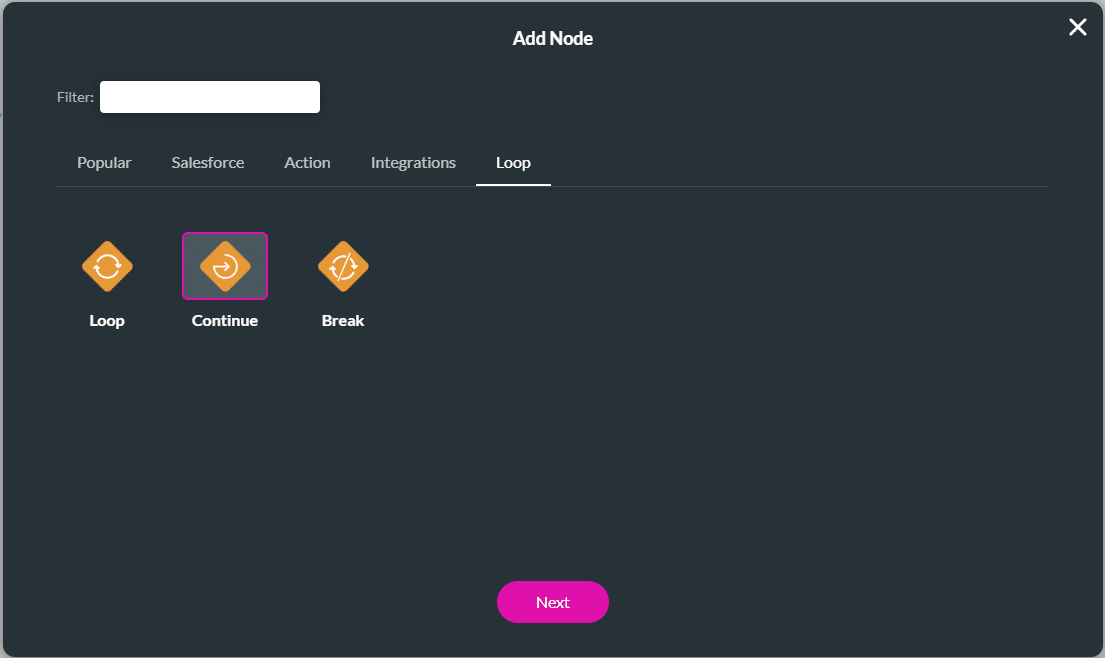1105x658 pixels.
Task: Click the orange circular-arrow Loop diamond
Action: pyautogui.click(x=106, y=266)
